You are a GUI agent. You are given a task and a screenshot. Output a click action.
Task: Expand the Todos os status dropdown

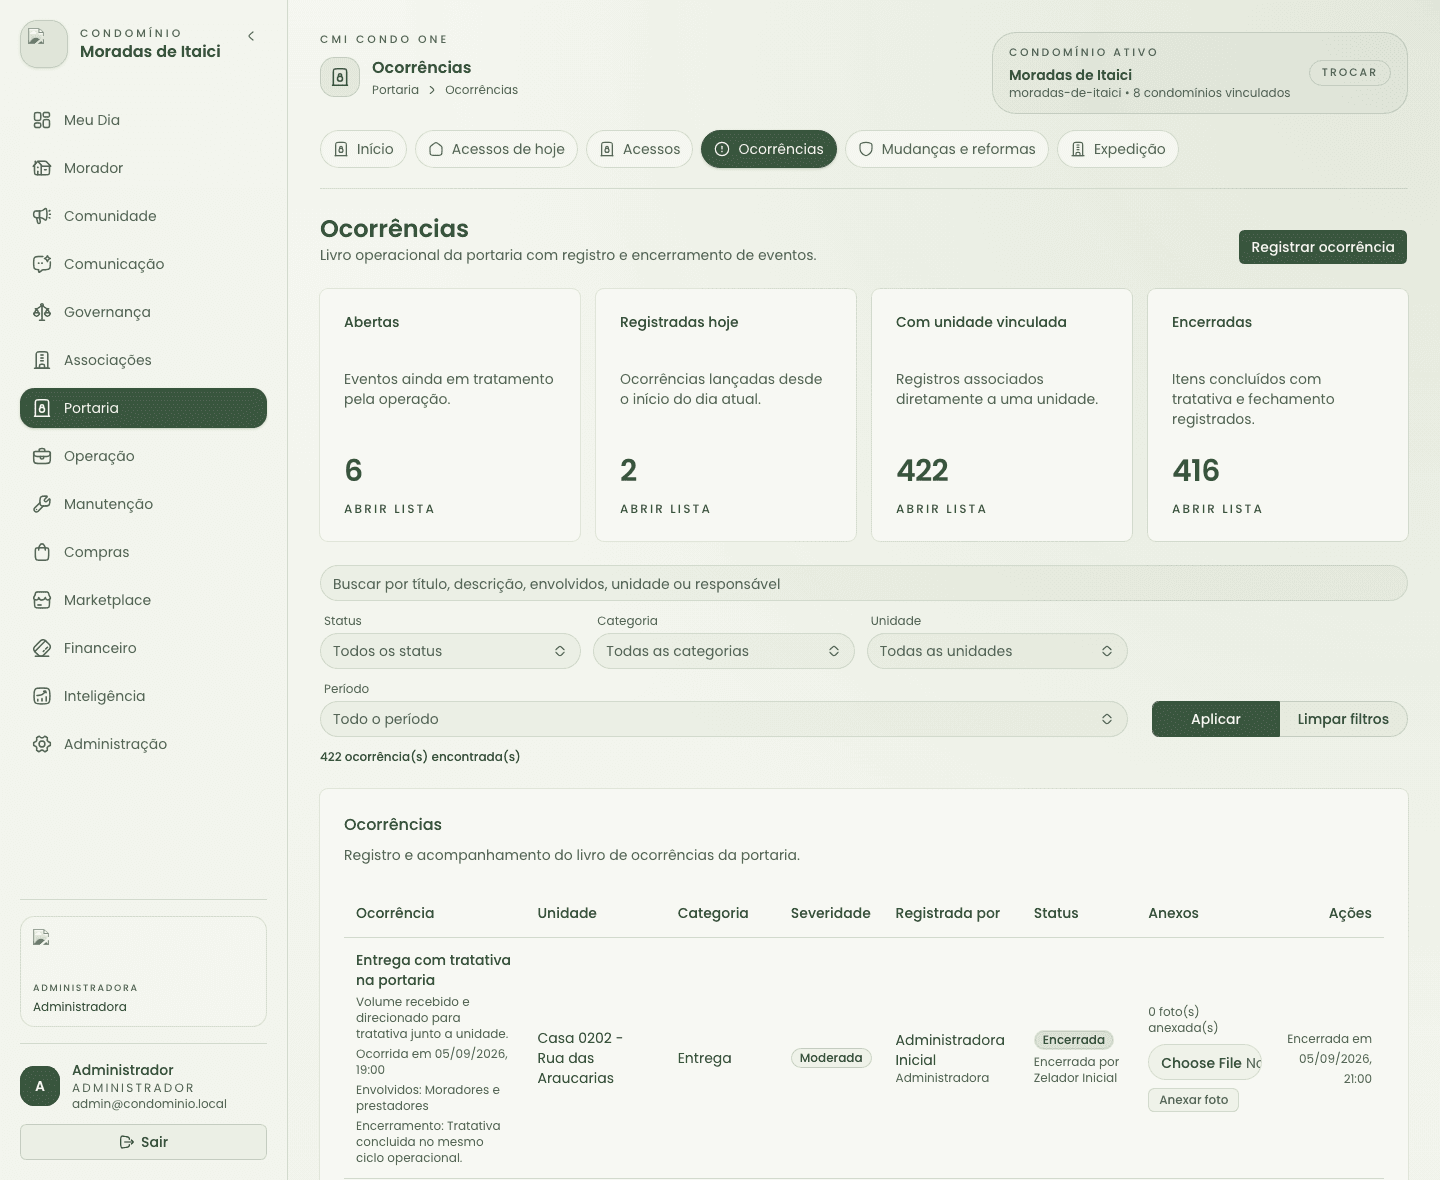[450, 651]
